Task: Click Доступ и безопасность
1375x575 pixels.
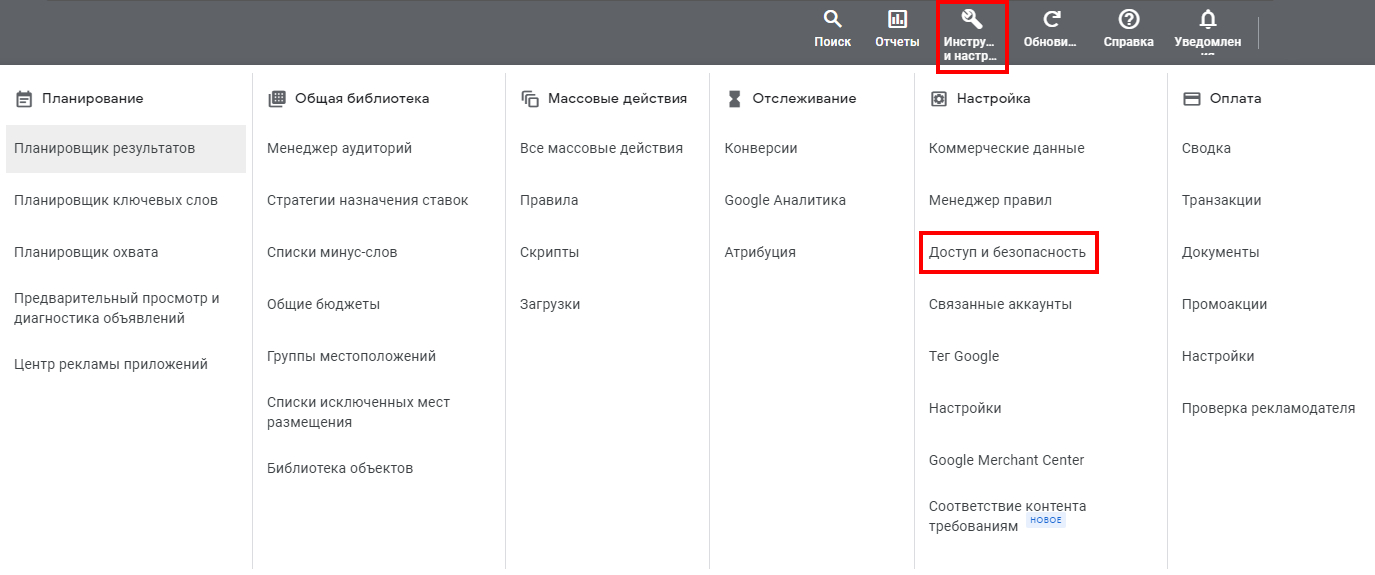Action: click(1007, 253)
